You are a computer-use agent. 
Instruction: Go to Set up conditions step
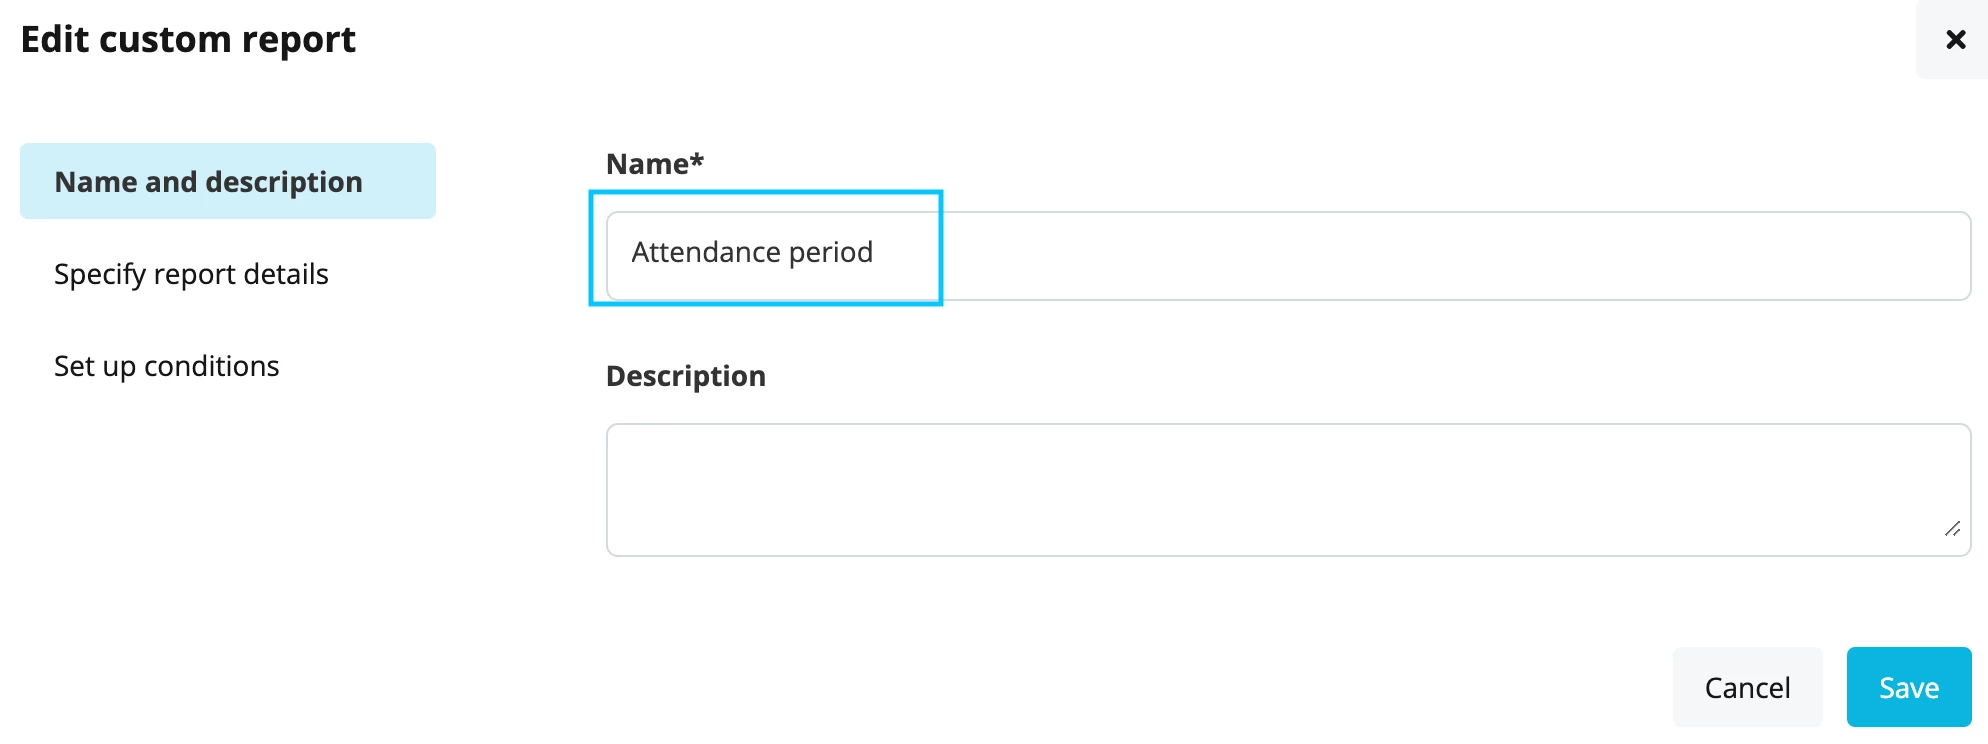167,366
